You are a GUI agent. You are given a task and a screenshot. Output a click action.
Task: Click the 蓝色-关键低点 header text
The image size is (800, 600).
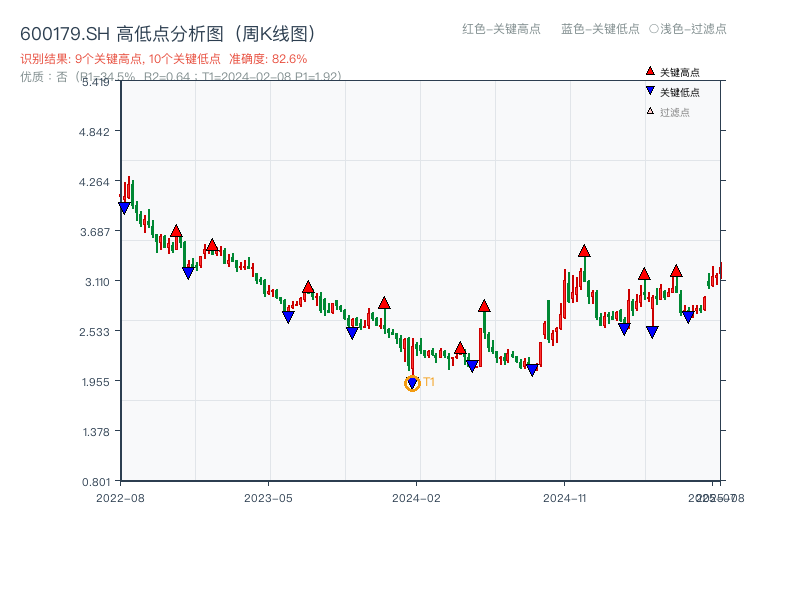pos(600,29)
